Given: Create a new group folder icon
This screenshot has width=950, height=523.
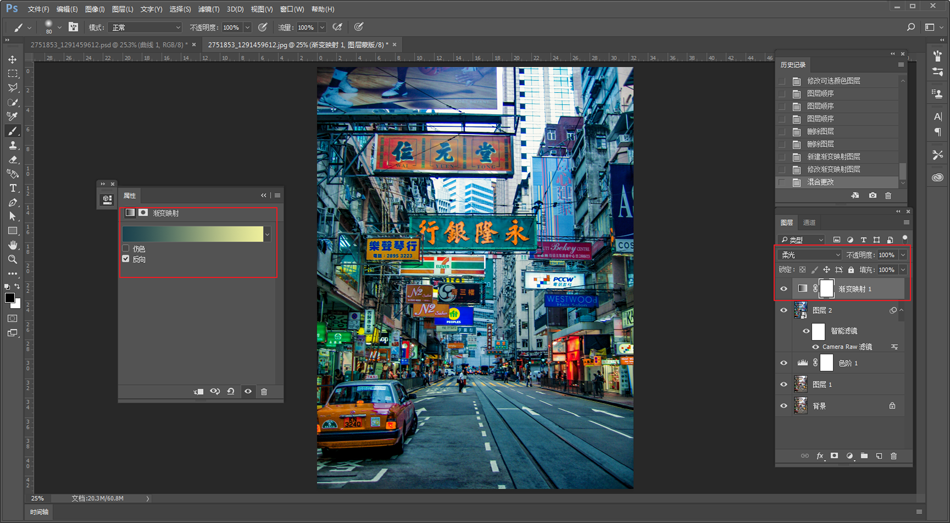Looking at the screenshot, I should coord(864,456).
